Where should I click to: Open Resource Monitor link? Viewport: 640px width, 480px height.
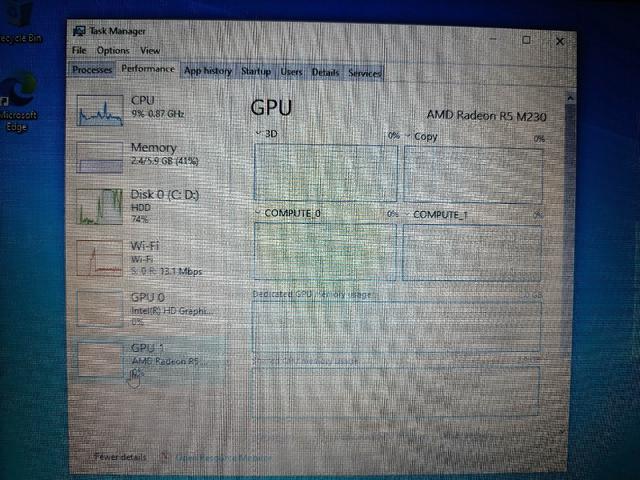pyautogui.click(x=223, y=458)
